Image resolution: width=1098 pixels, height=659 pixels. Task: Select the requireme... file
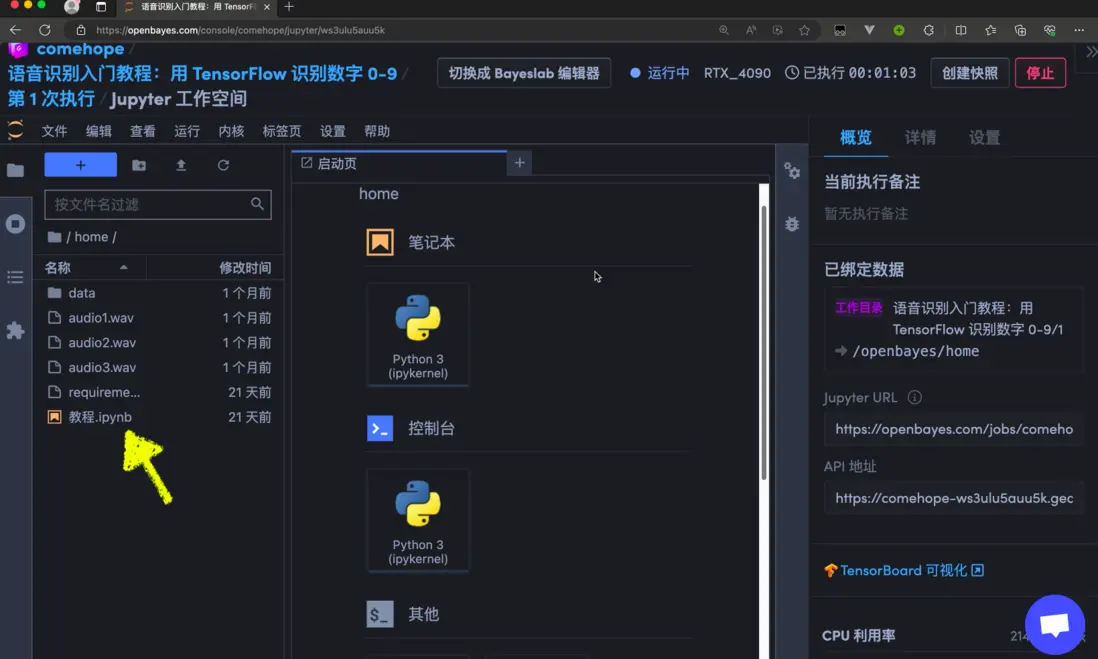(159, 392)
